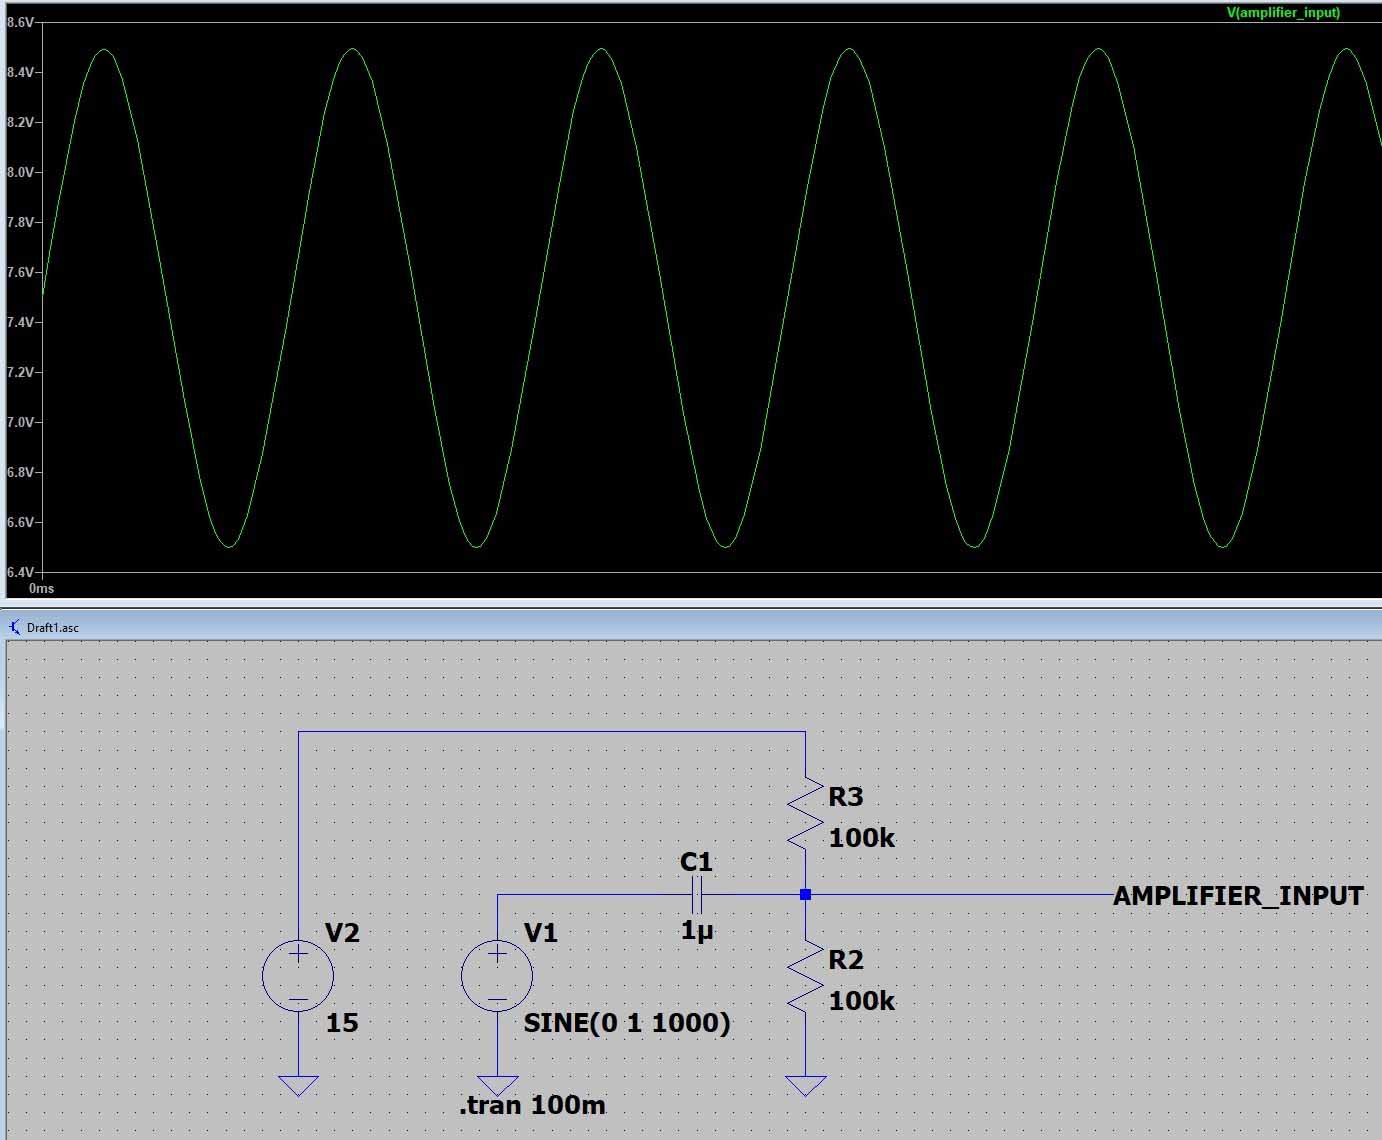Click the Draft1.asc window title

(53, 628)
